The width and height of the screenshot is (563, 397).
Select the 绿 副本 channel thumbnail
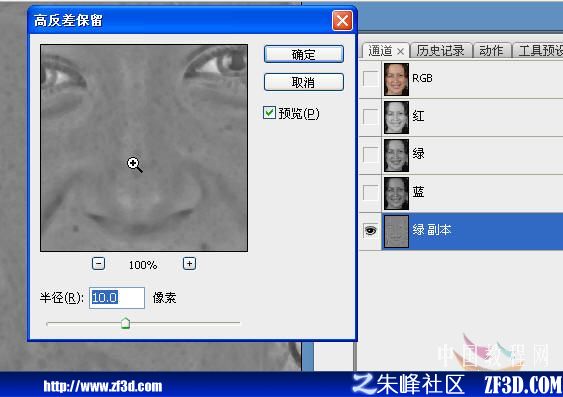396,232
